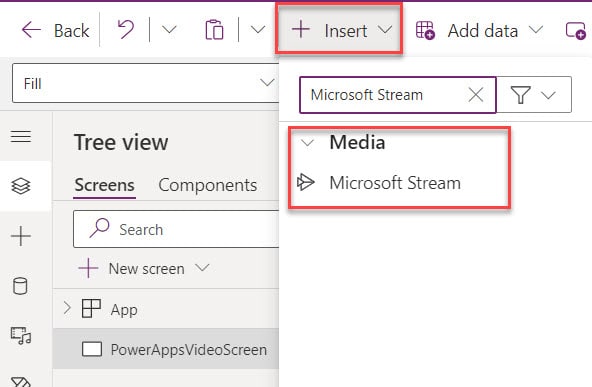This screenshot has height=387, width=592.
Task: Clear the Microsoft Stream search text
Action: point(476,95)
